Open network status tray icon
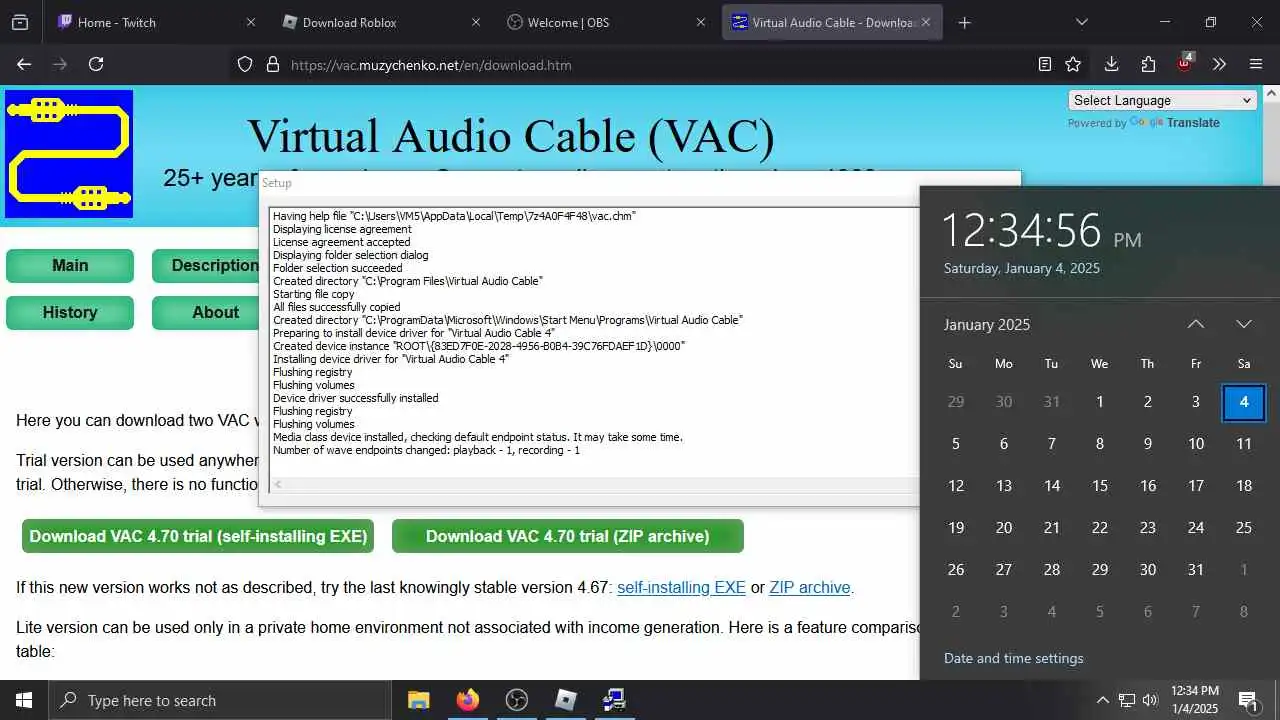The image size is (1280, 720). pos(1127,700)
